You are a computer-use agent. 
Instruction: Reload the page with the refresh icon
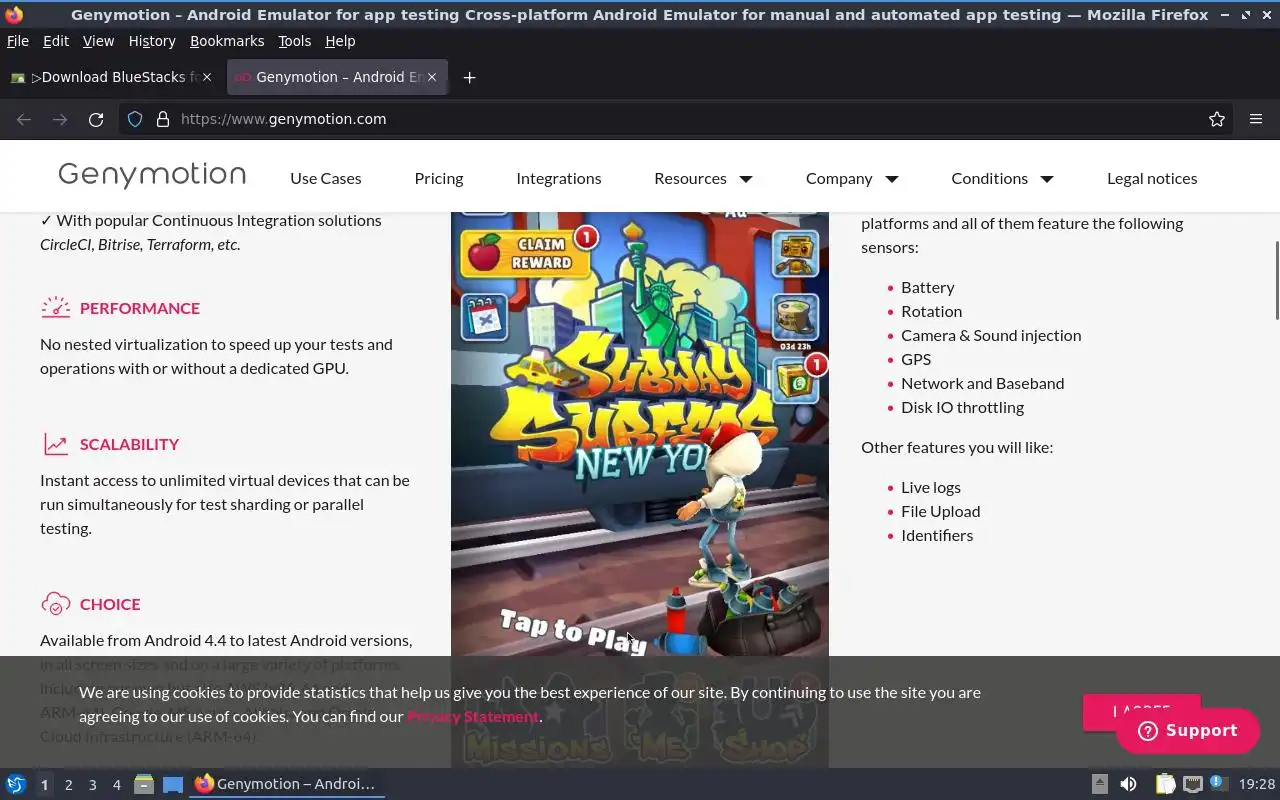point(96,119)
